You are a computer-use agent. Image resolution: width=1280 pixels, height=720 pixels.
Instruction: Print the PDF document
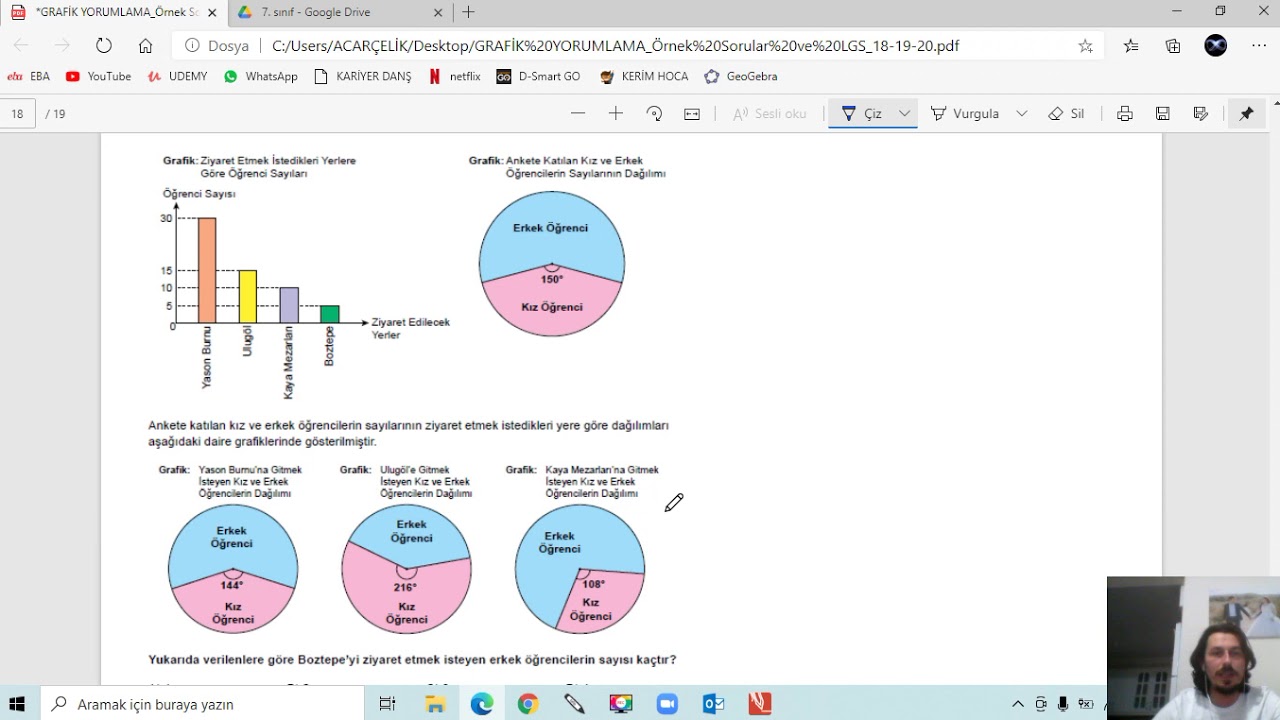point(1125,114)
